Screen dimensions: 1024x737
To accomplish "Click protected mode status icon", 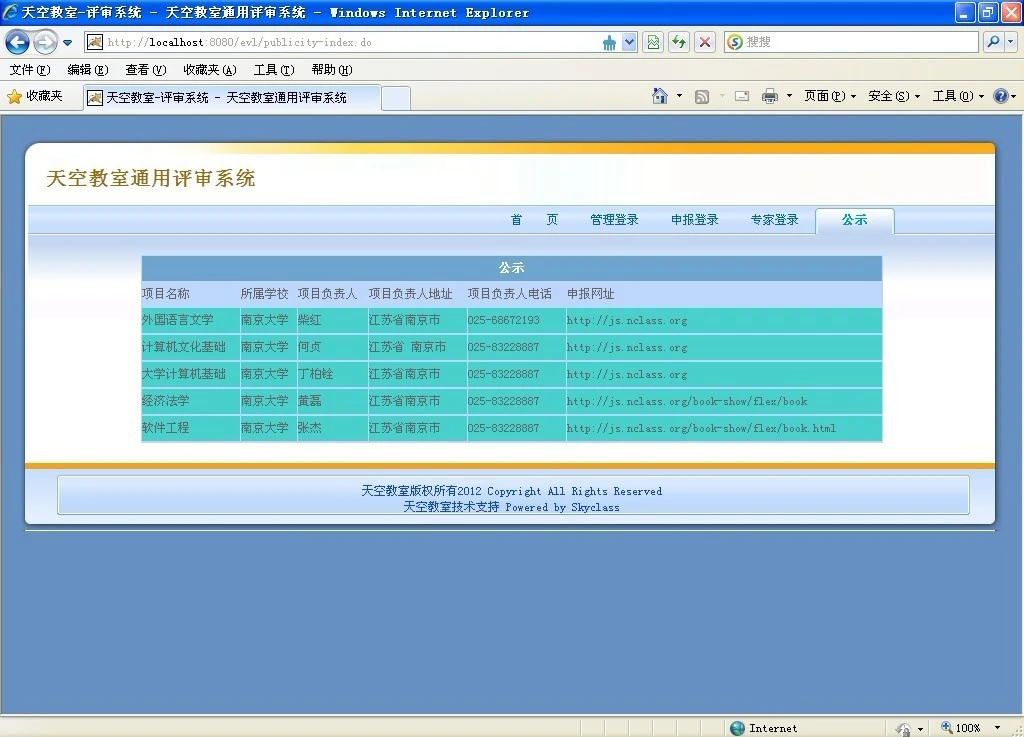I will [x=903, y=729].
